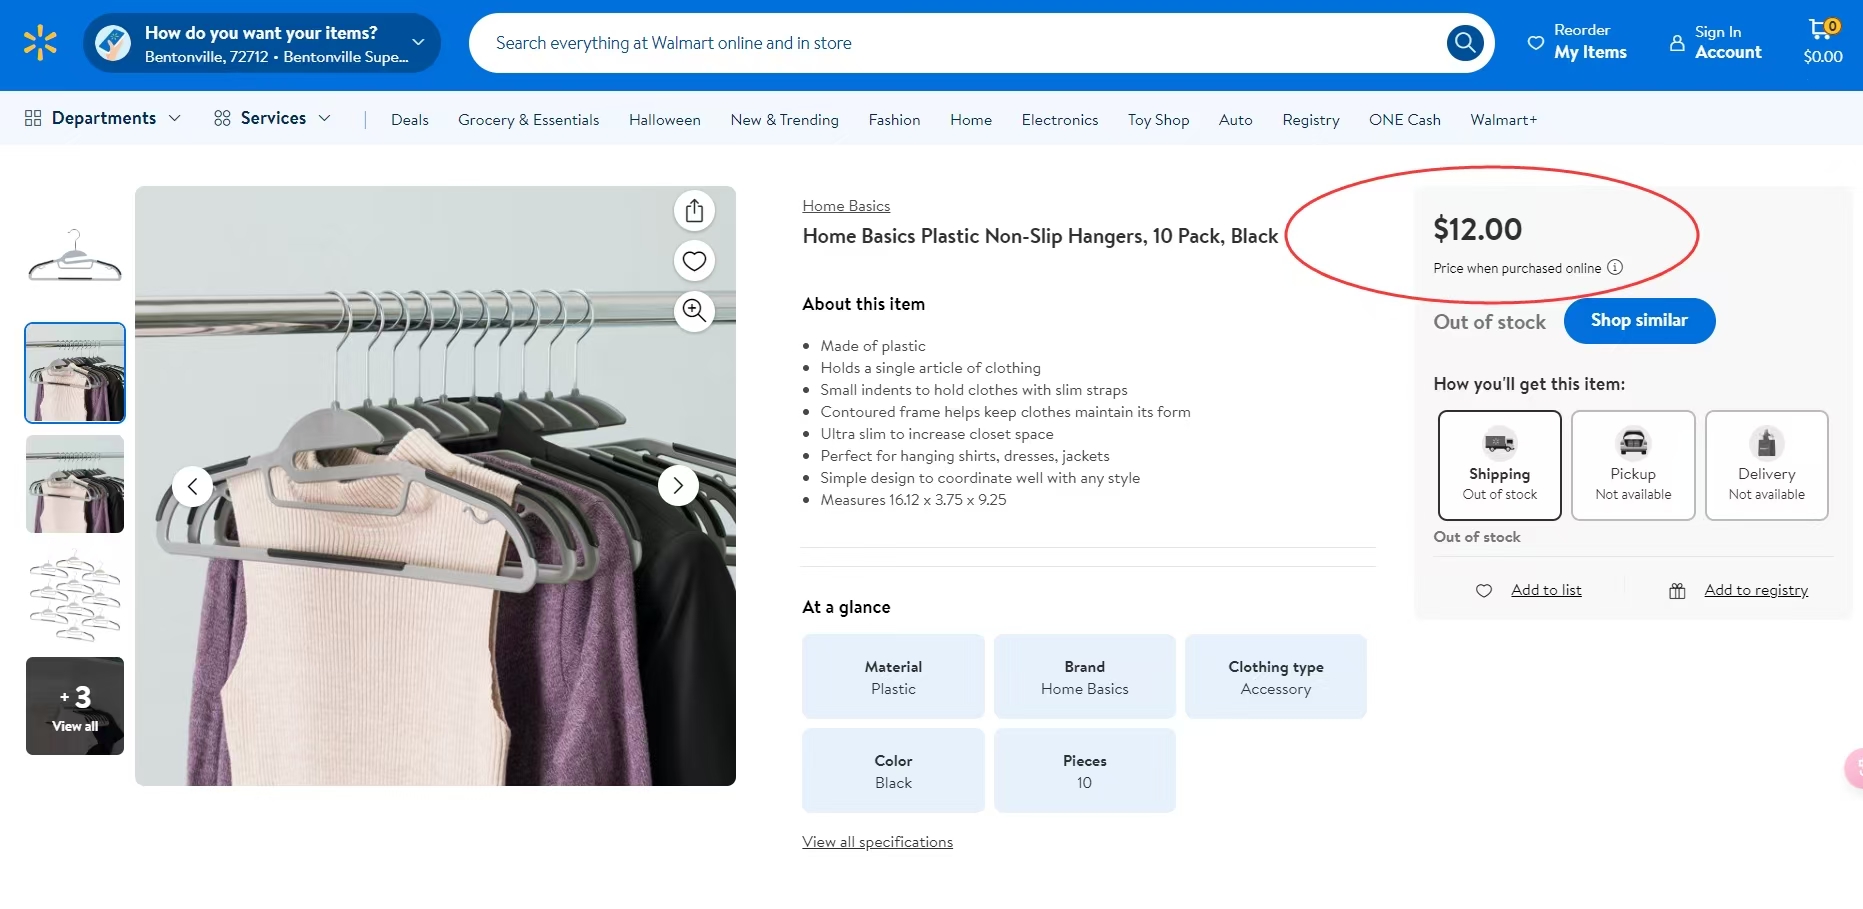This screenshot has height=909, width=1863.
Task: Click the Clothing type Accessory tile
Action: (1276, 677)
